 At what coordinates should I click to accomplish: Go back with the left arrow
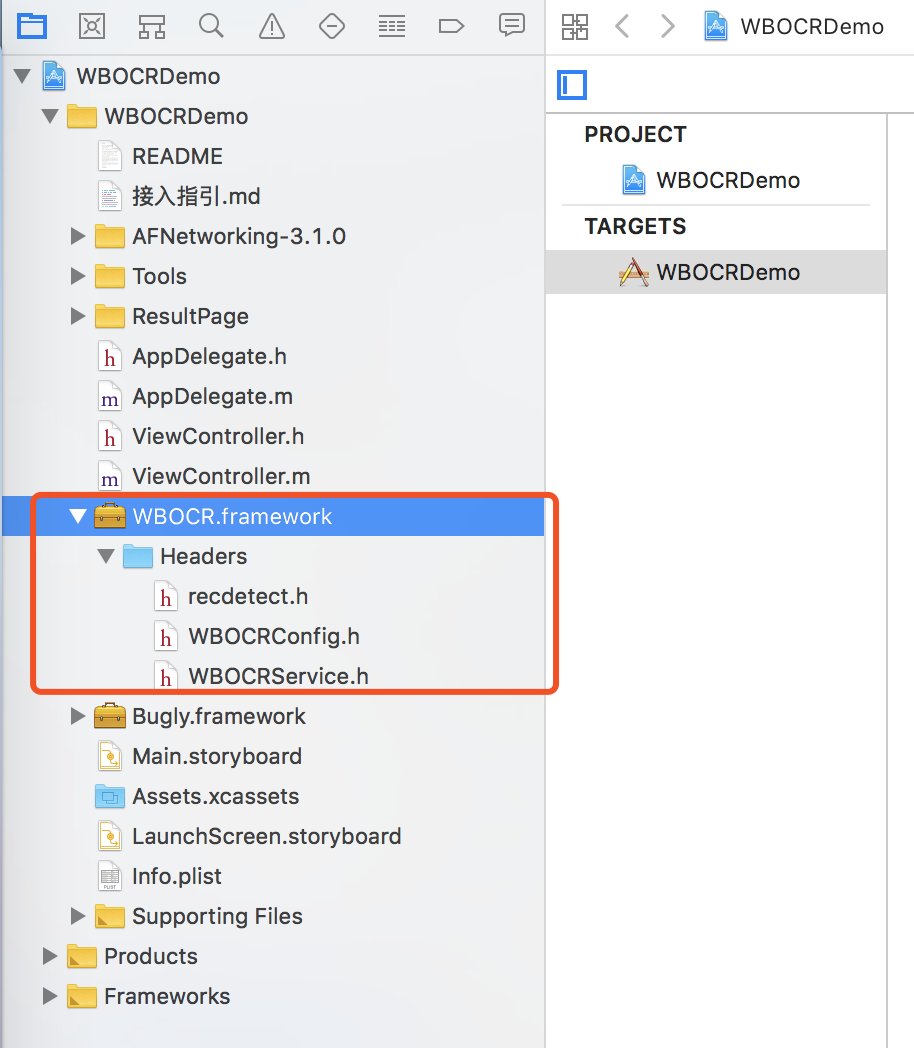coord(622,27)
